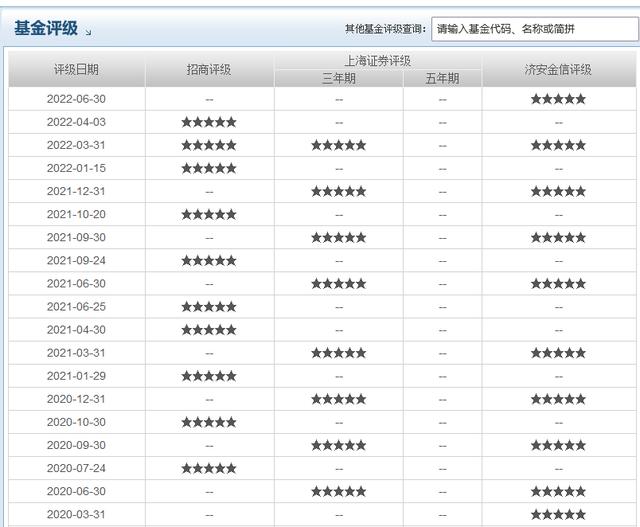Select the 2020-03-31 date cell

[76, 514]
